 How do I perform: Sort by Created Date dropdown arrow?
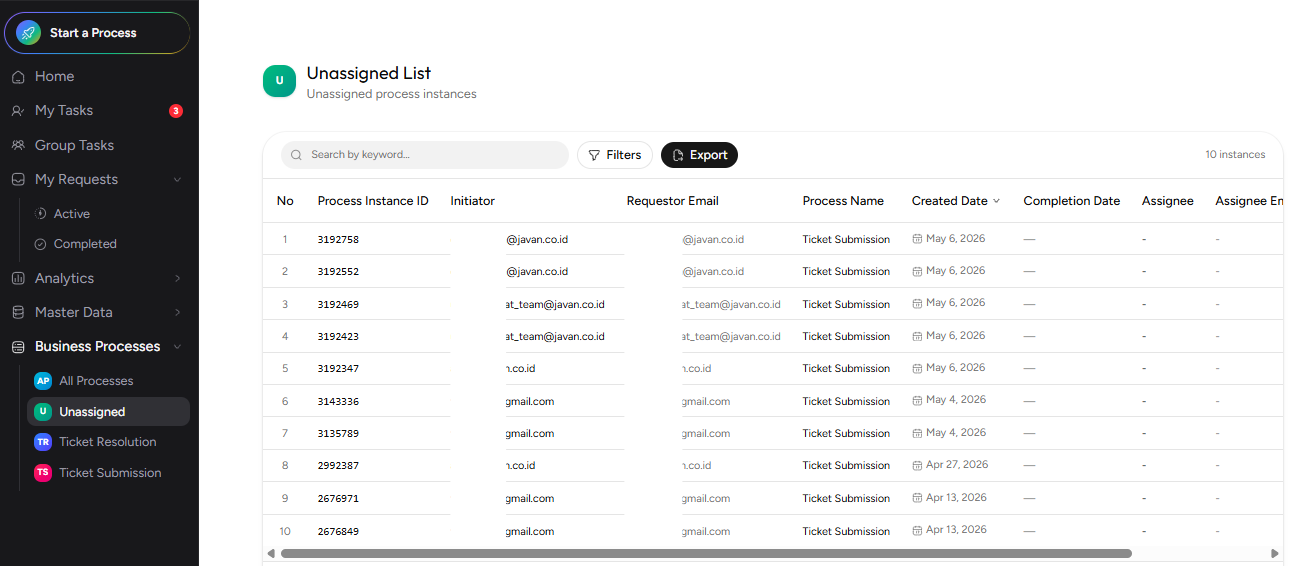pos(996,201)
